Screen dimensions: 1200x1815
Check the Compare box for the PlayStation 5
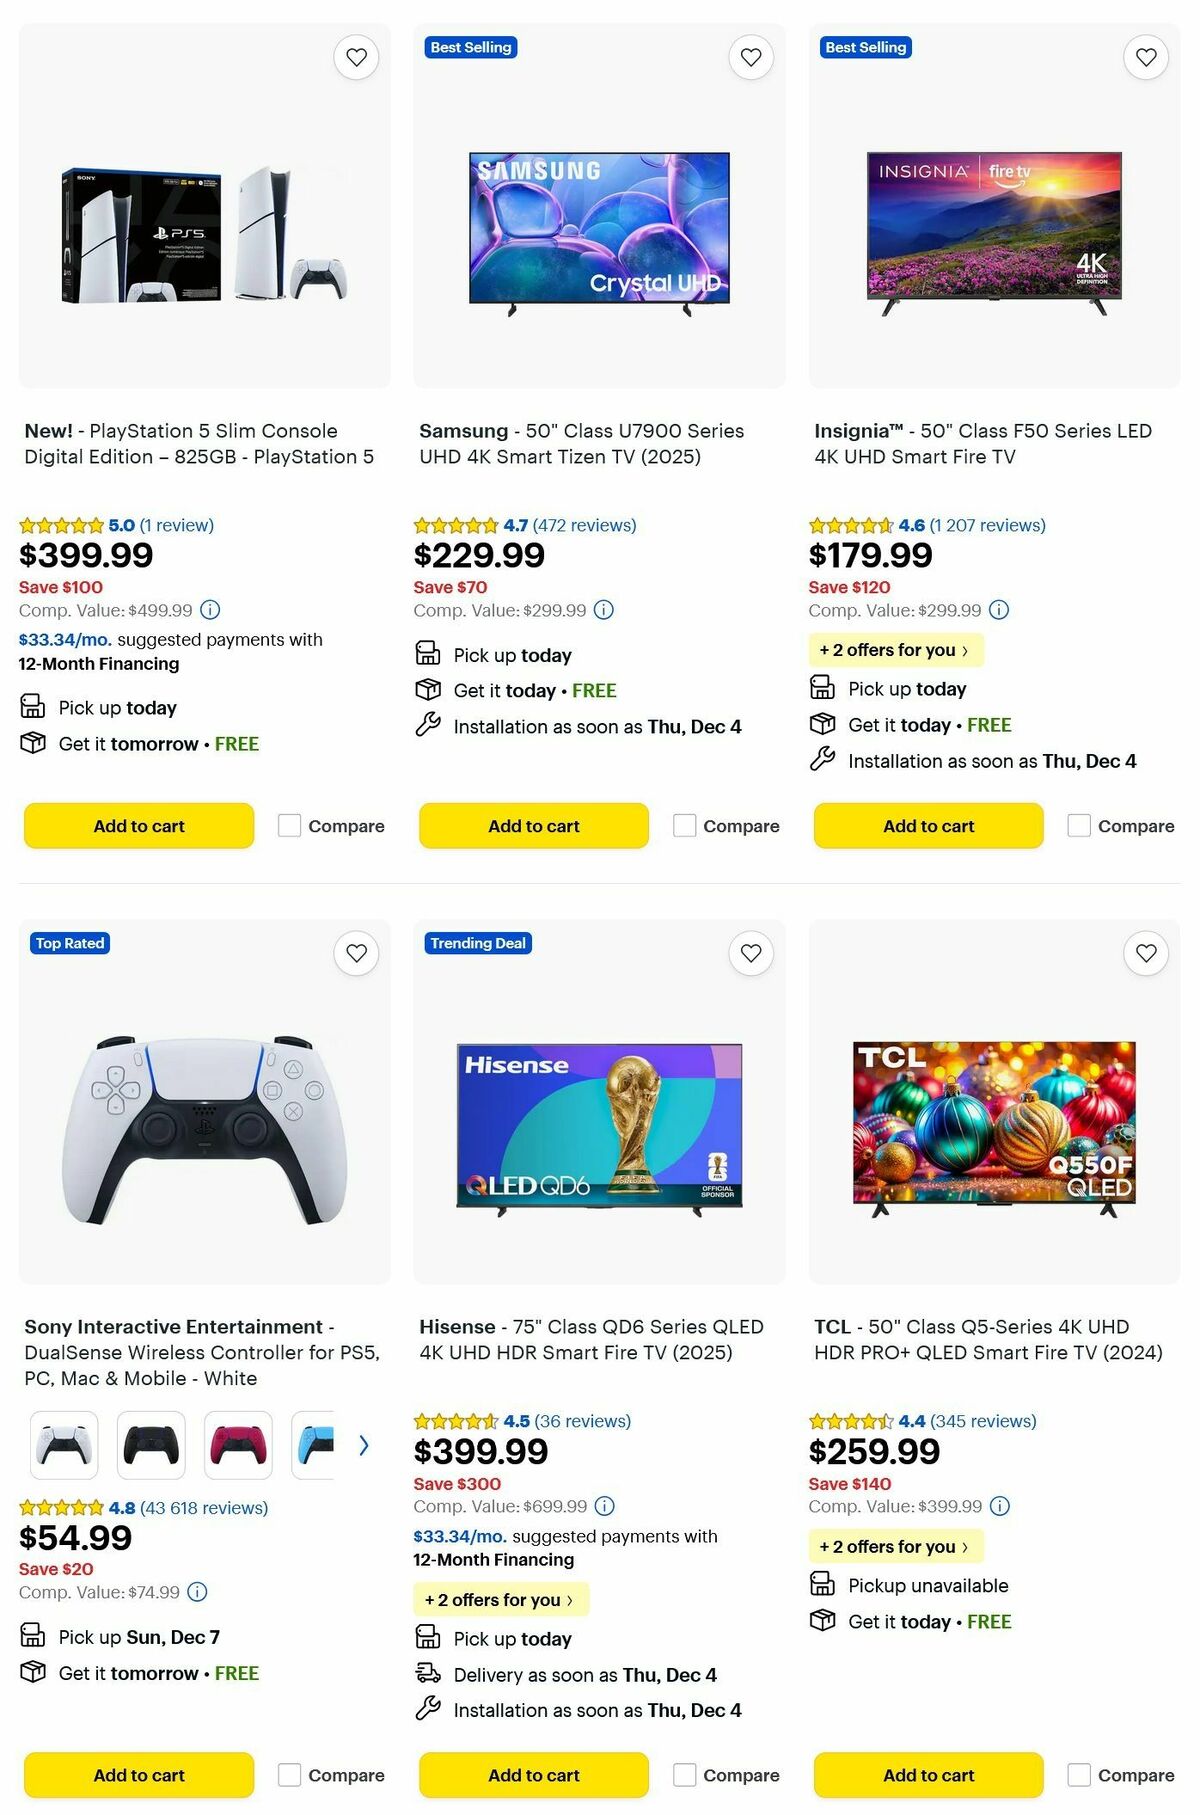point(289,826)
